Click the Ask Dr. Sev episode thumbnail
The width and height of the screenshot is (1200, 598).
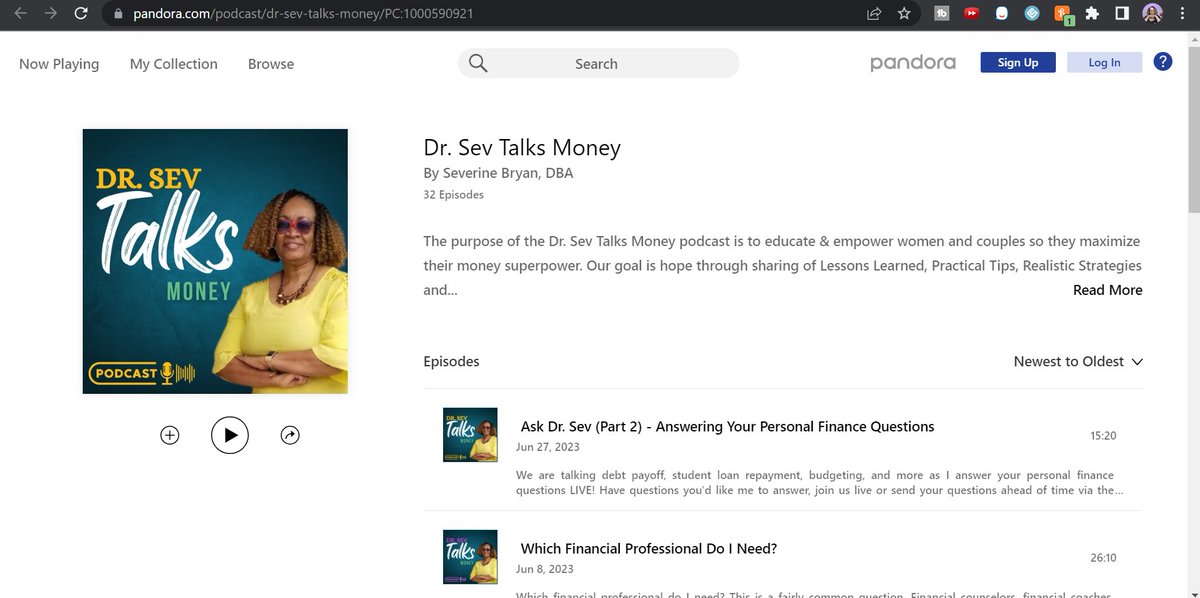pos(470,434)
